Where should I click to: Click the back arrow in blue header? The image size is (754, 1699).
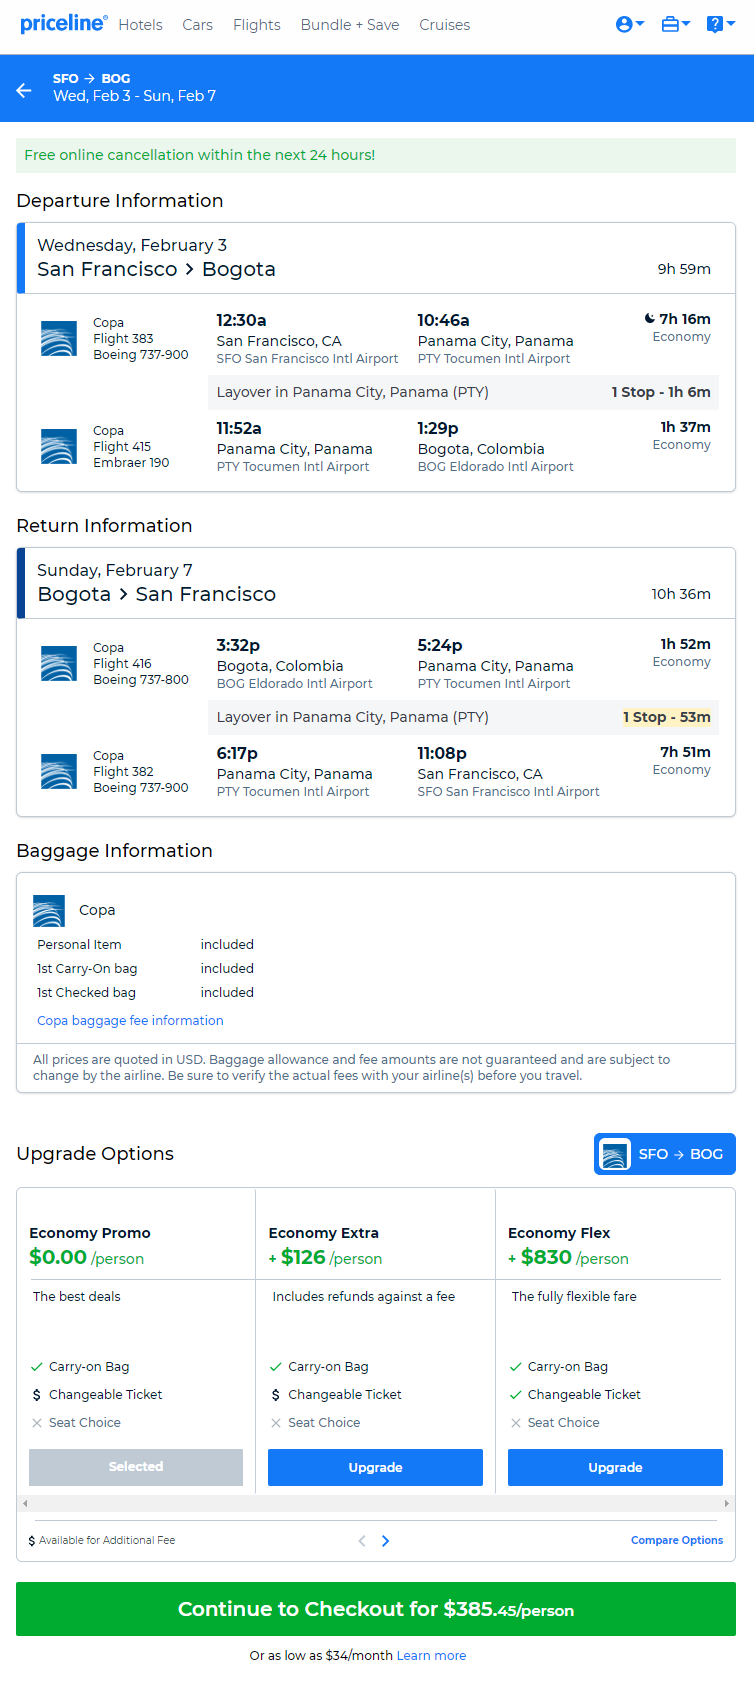(x=25, y=90)
